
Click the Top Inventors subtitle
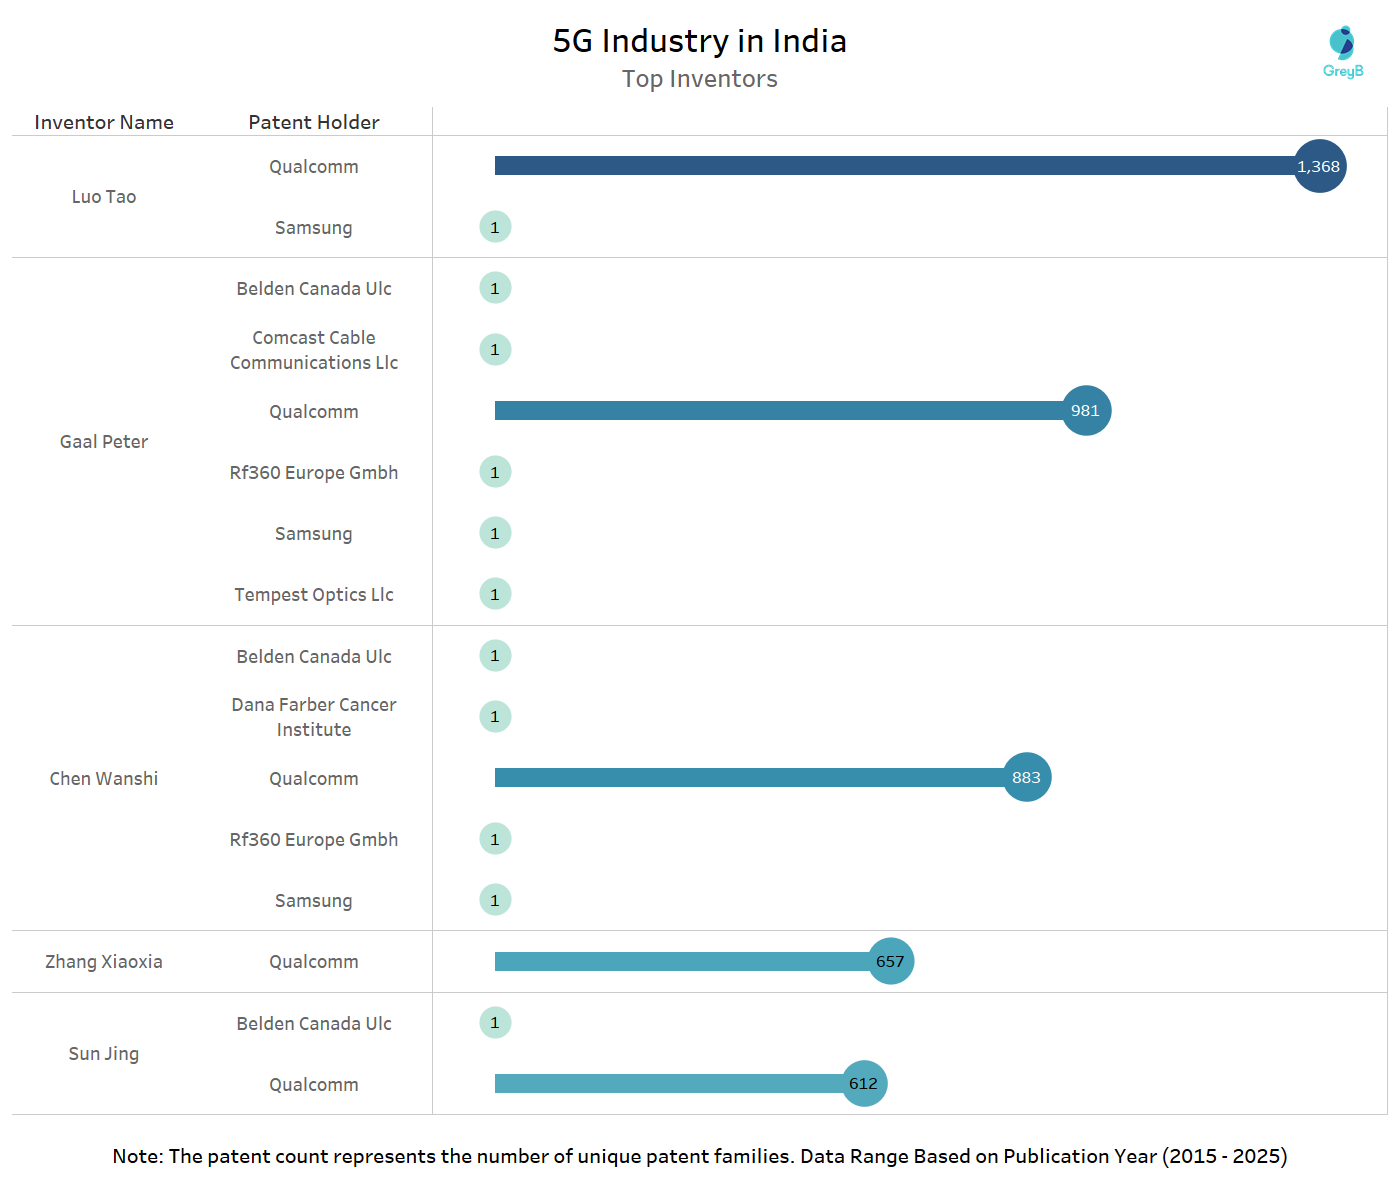tap(699, 79)
